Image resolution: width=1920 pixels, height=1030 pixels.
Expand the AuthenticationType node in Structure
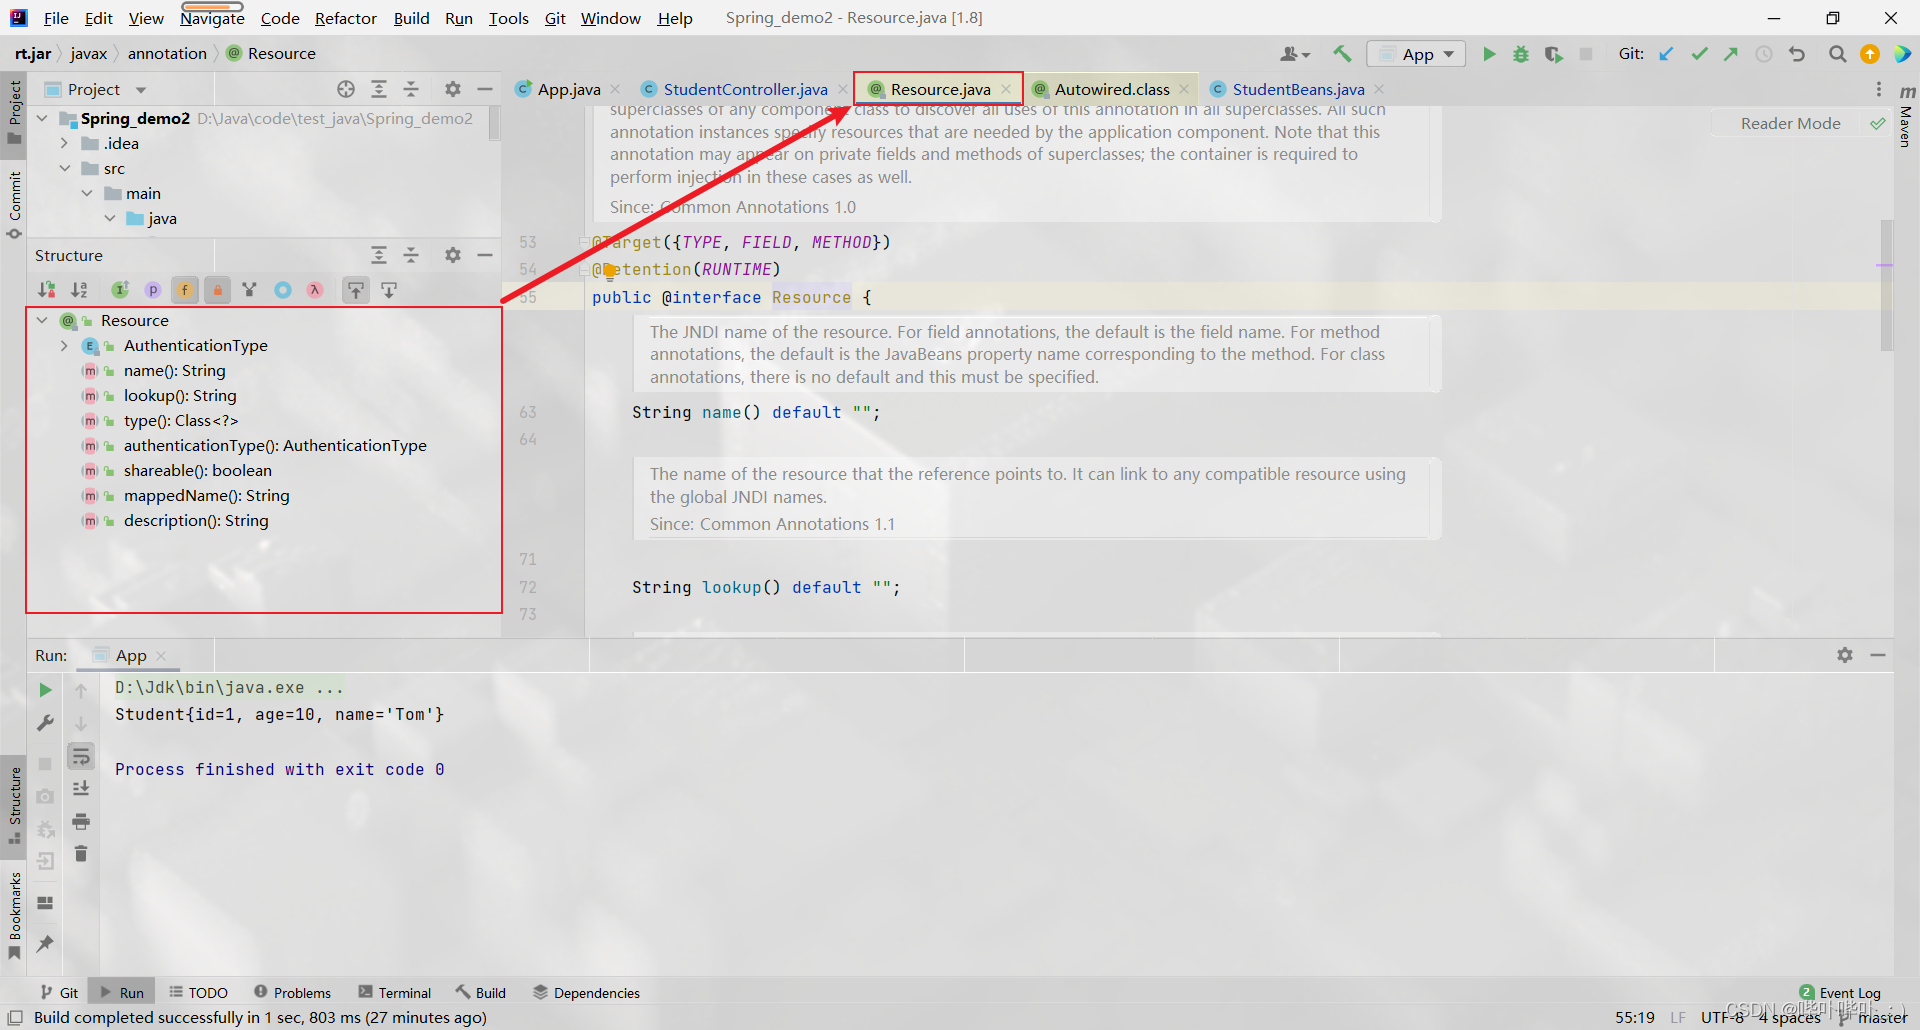click(x=65, y=345)
